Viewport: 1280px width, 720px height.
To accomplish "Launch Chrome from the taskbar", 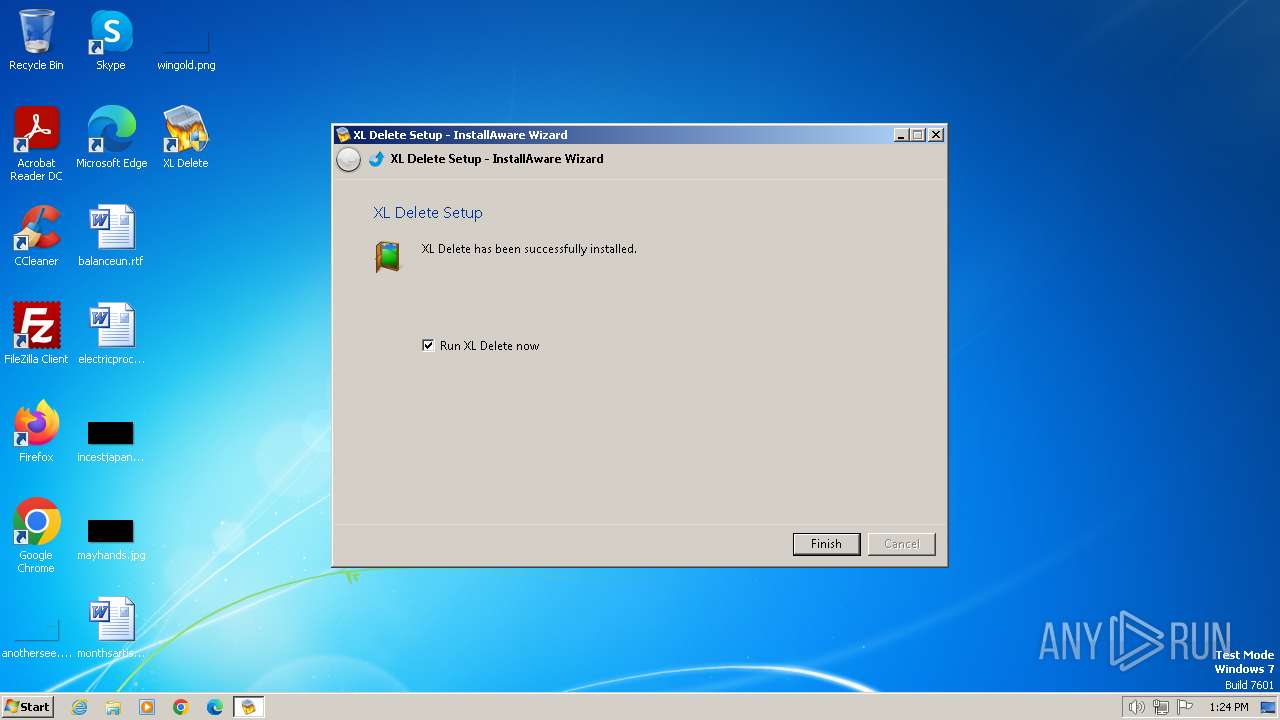I will pyautogui.click(x=181, y=707).
